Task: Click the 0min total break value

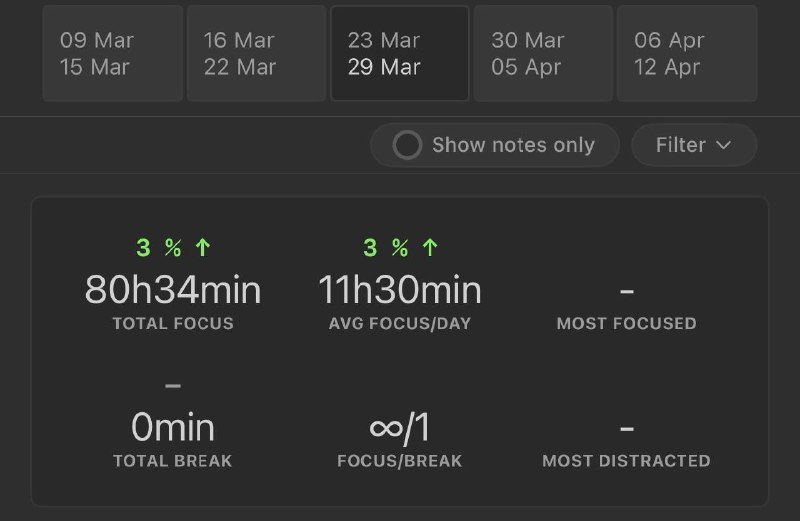Action: (x=173, y=428)
